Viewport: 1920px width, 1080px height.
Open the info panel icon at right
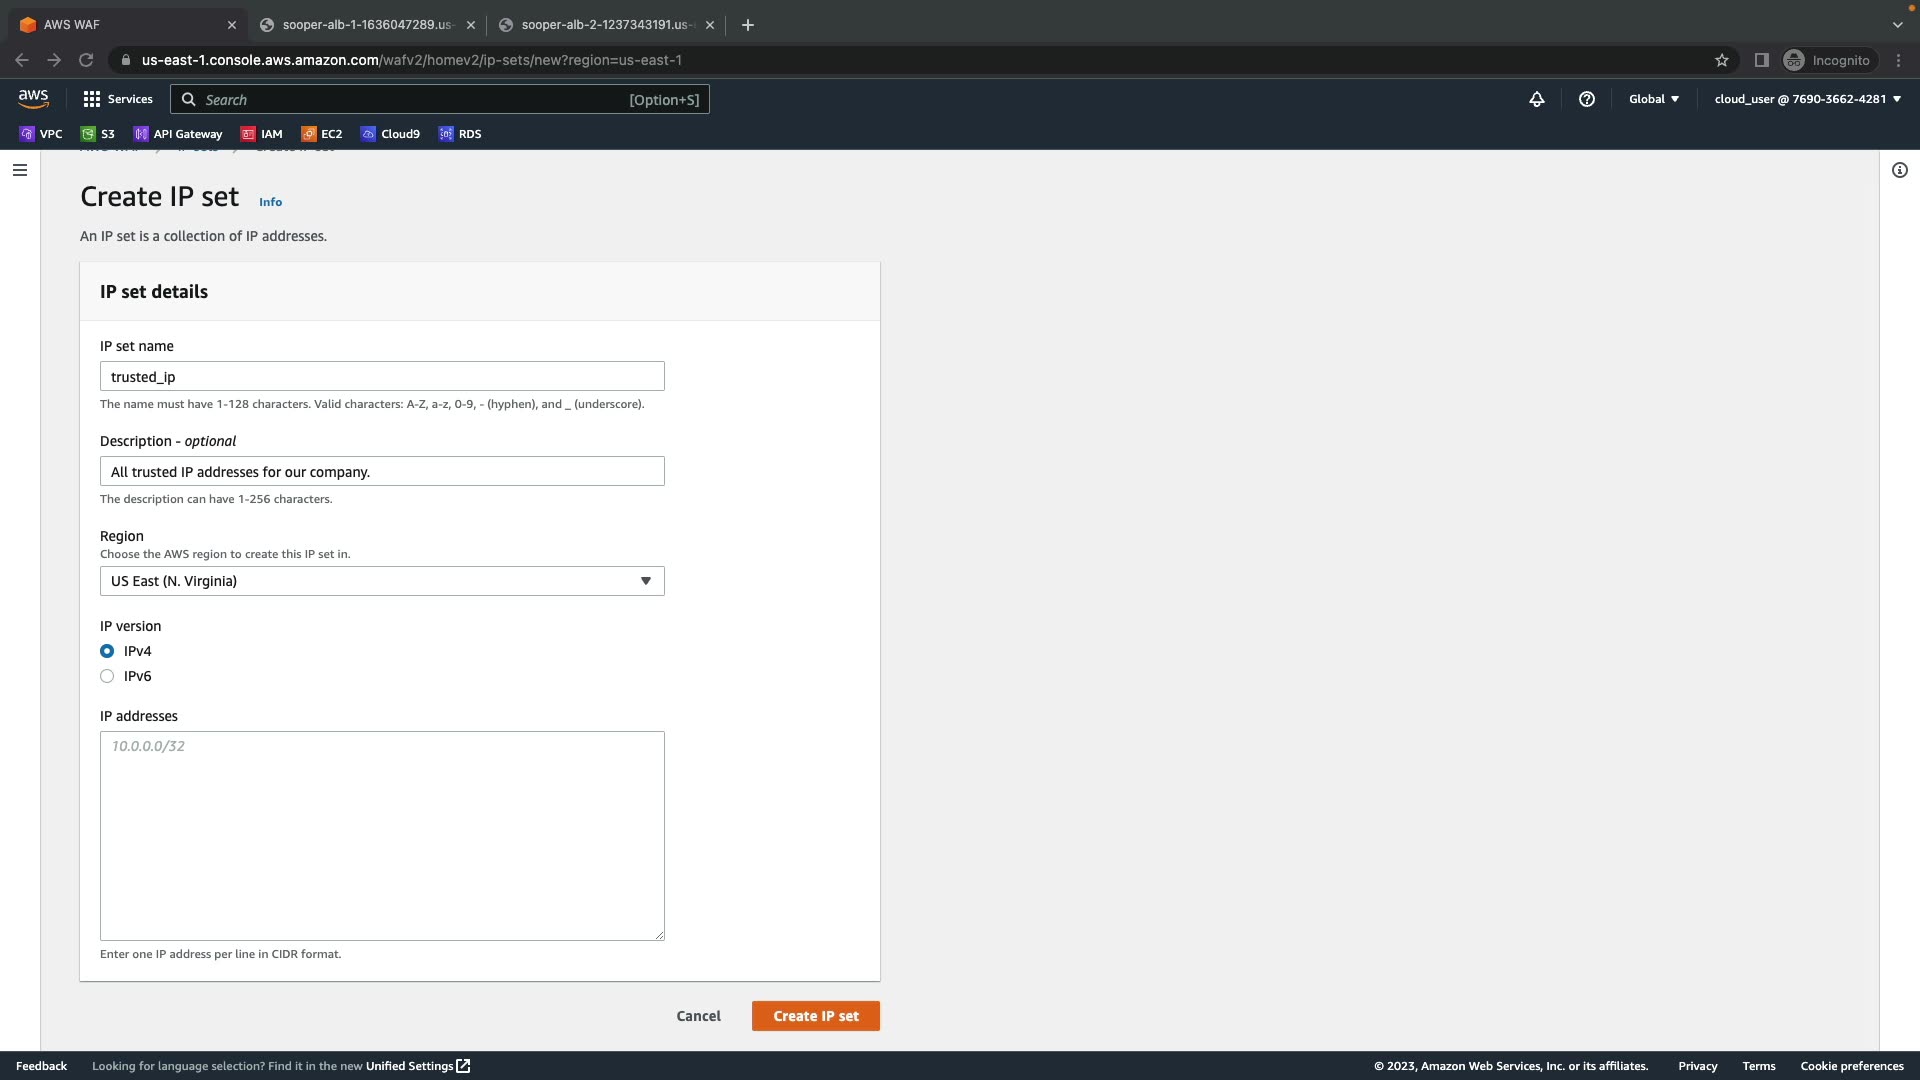click(x=1900, y=170)
